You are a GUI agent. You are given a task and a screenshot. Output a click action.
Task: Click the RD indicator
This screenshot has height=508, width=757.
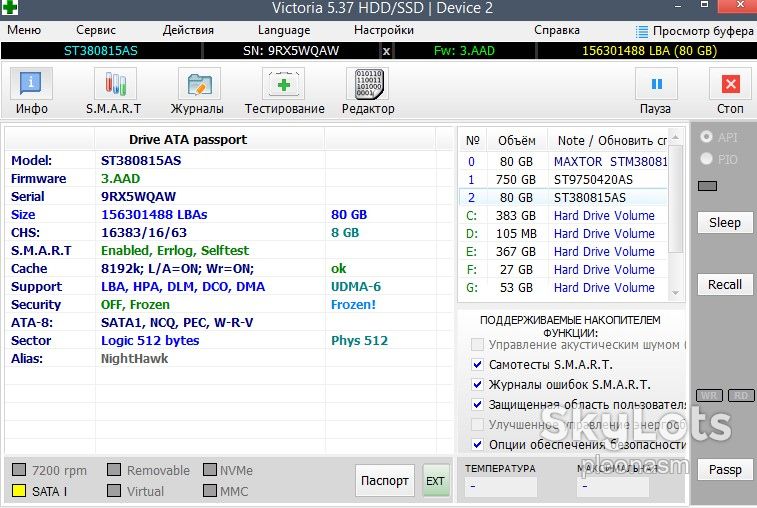click(x=741, y=395)
